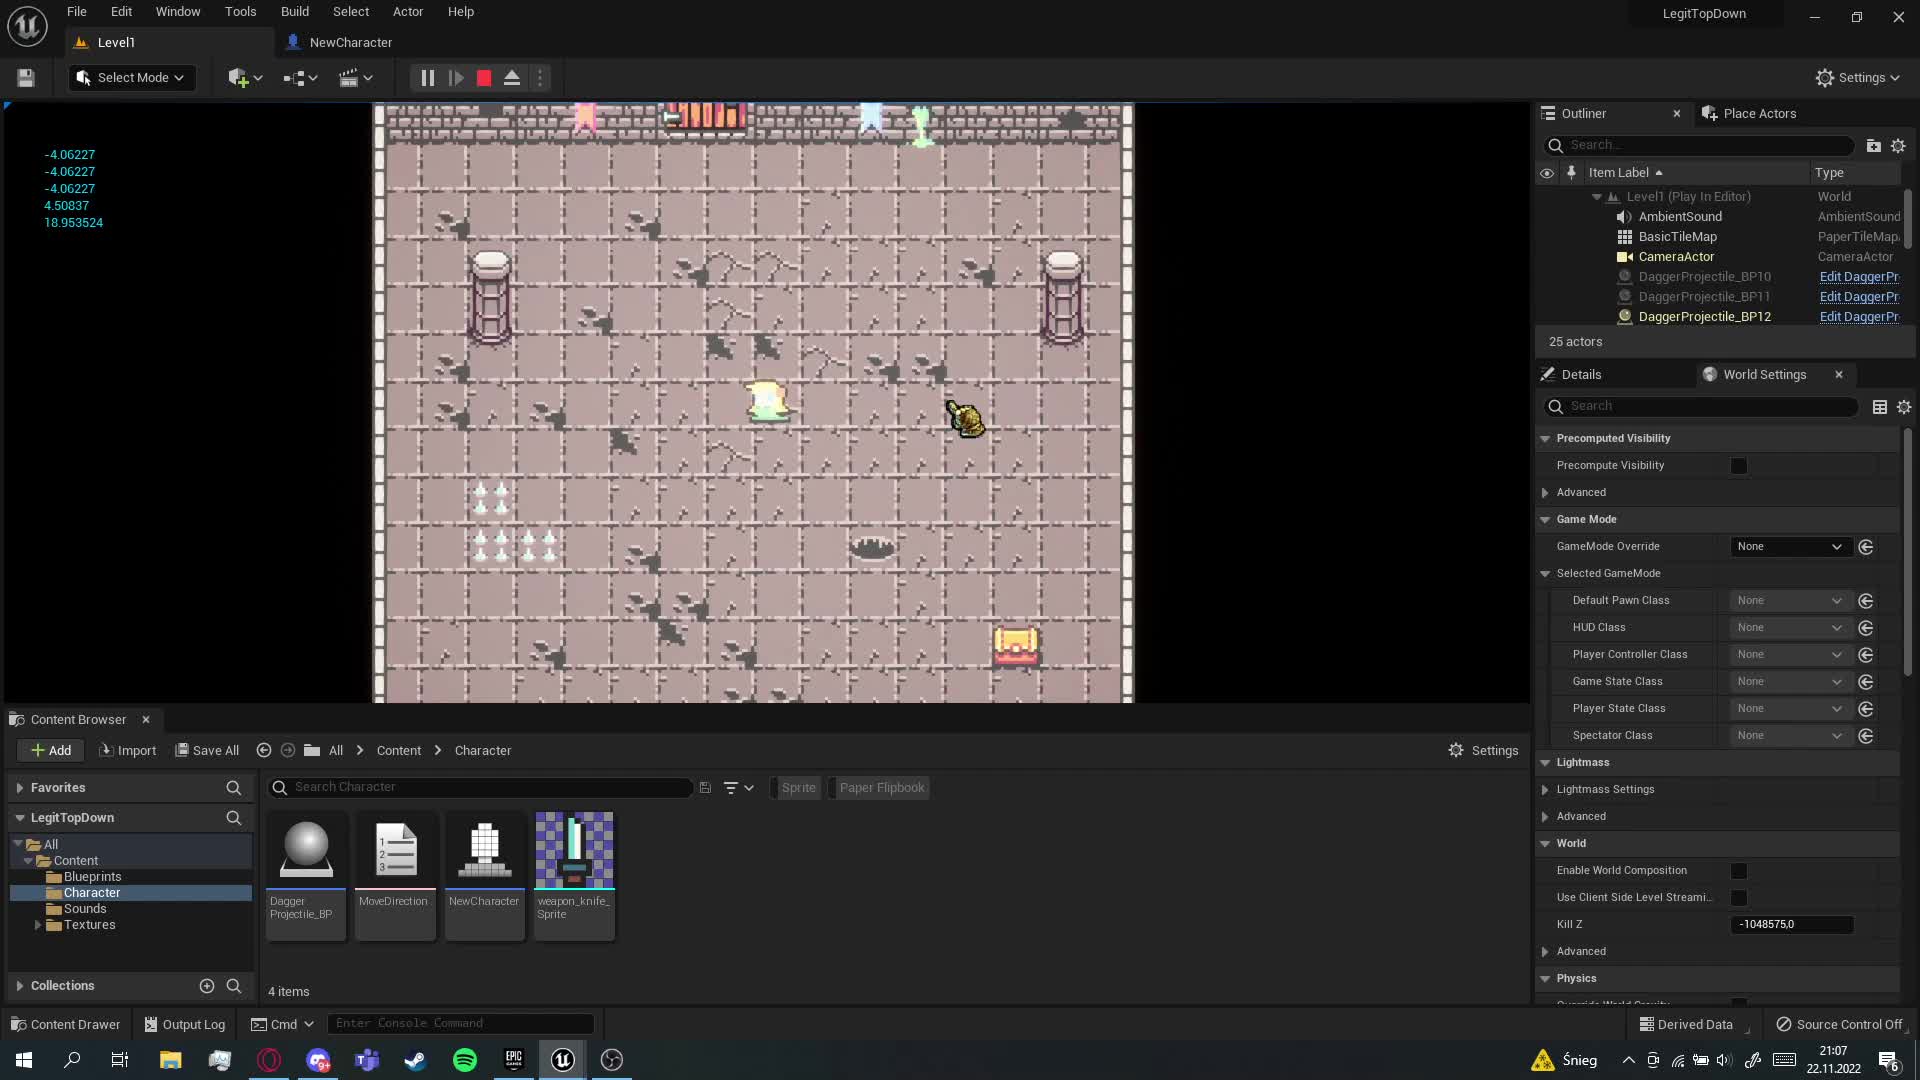Open the Spotify taskbar icon
This screenshot has width=1920, height=1080.
click(465, 1060)
